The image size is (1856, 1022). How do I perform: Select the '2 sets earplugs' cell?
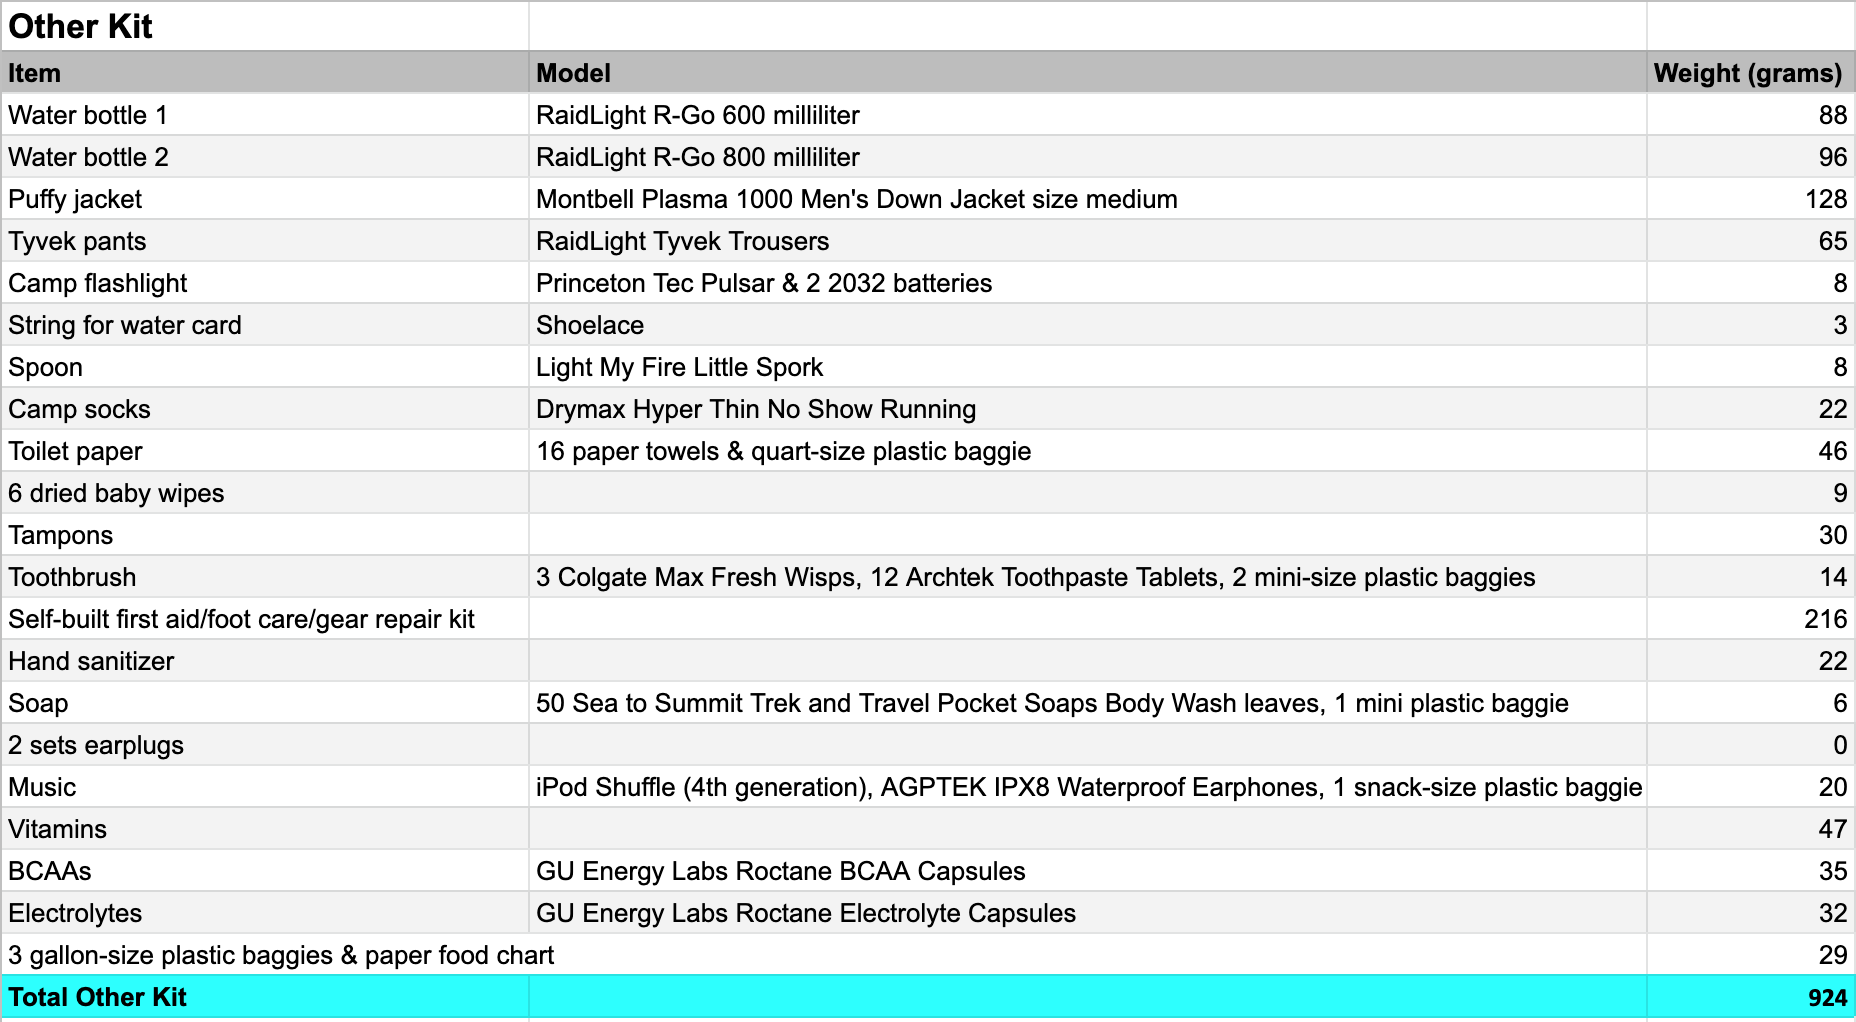[265, 745]
